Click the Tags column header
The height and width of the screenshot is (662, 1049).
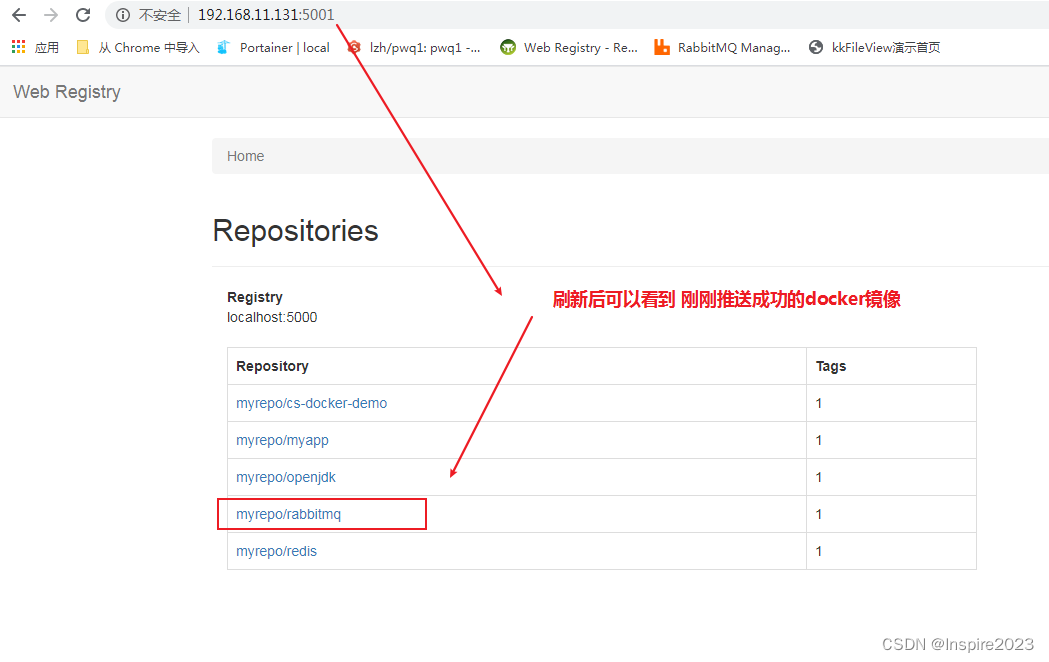831,366
